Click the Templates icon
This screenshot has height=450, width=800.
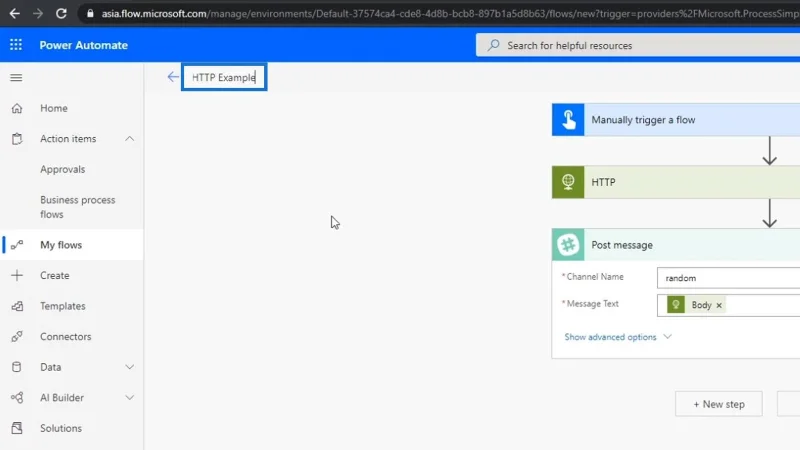coord(17,306)
